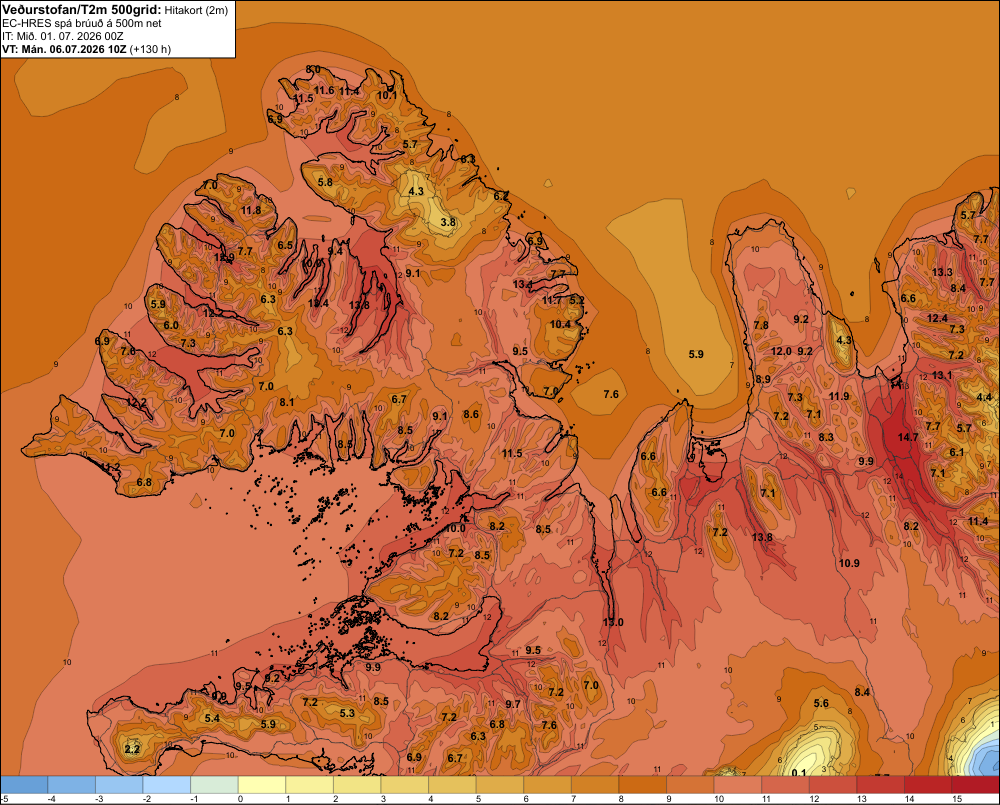Click the Veðurstofan/T2m 500grid title text

click(x=82, y=10)
